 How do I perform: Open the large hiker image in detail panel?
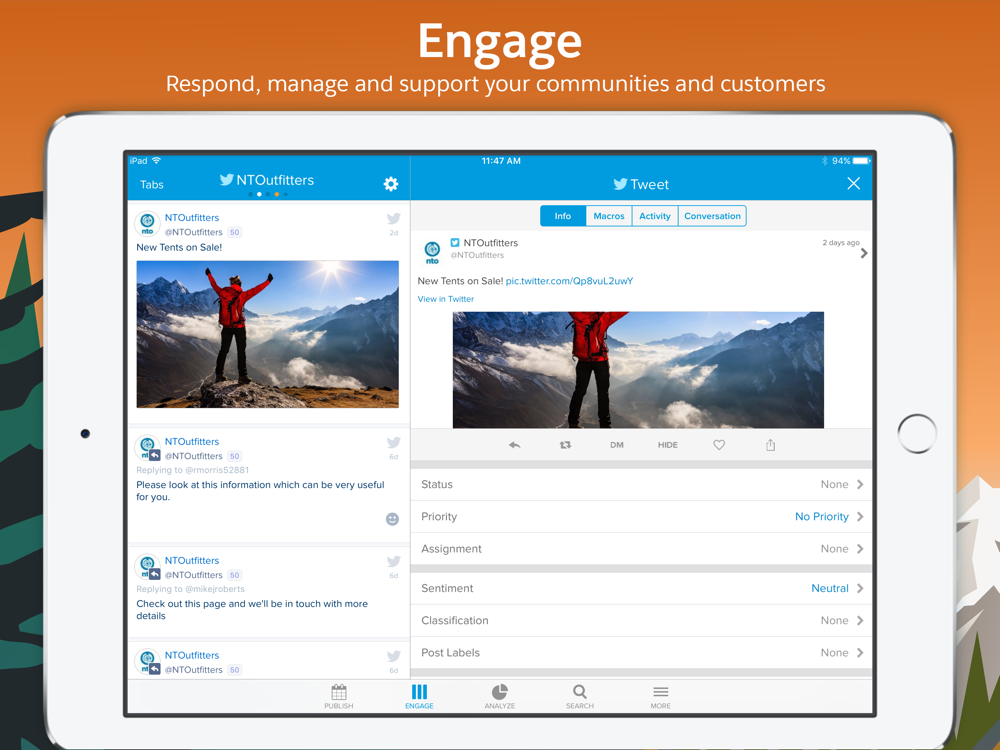tap(638, 370)
